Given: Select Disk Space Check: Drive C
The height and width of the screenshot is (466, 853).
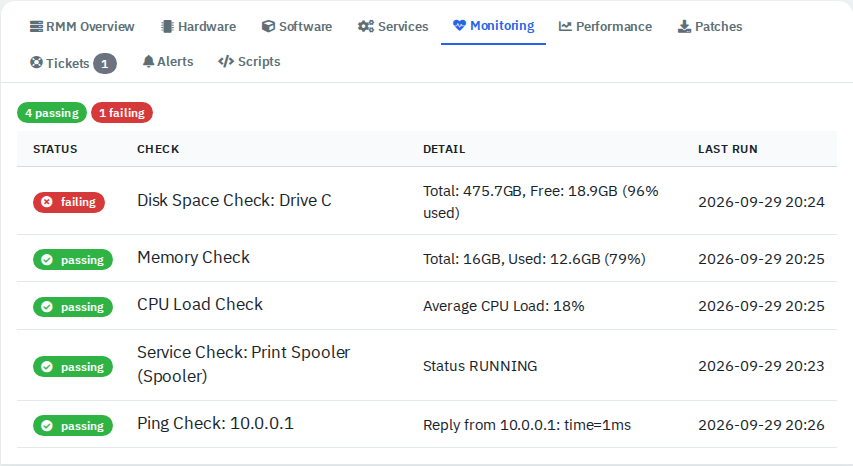Looking at the screenshot, I should coord(234,200).
